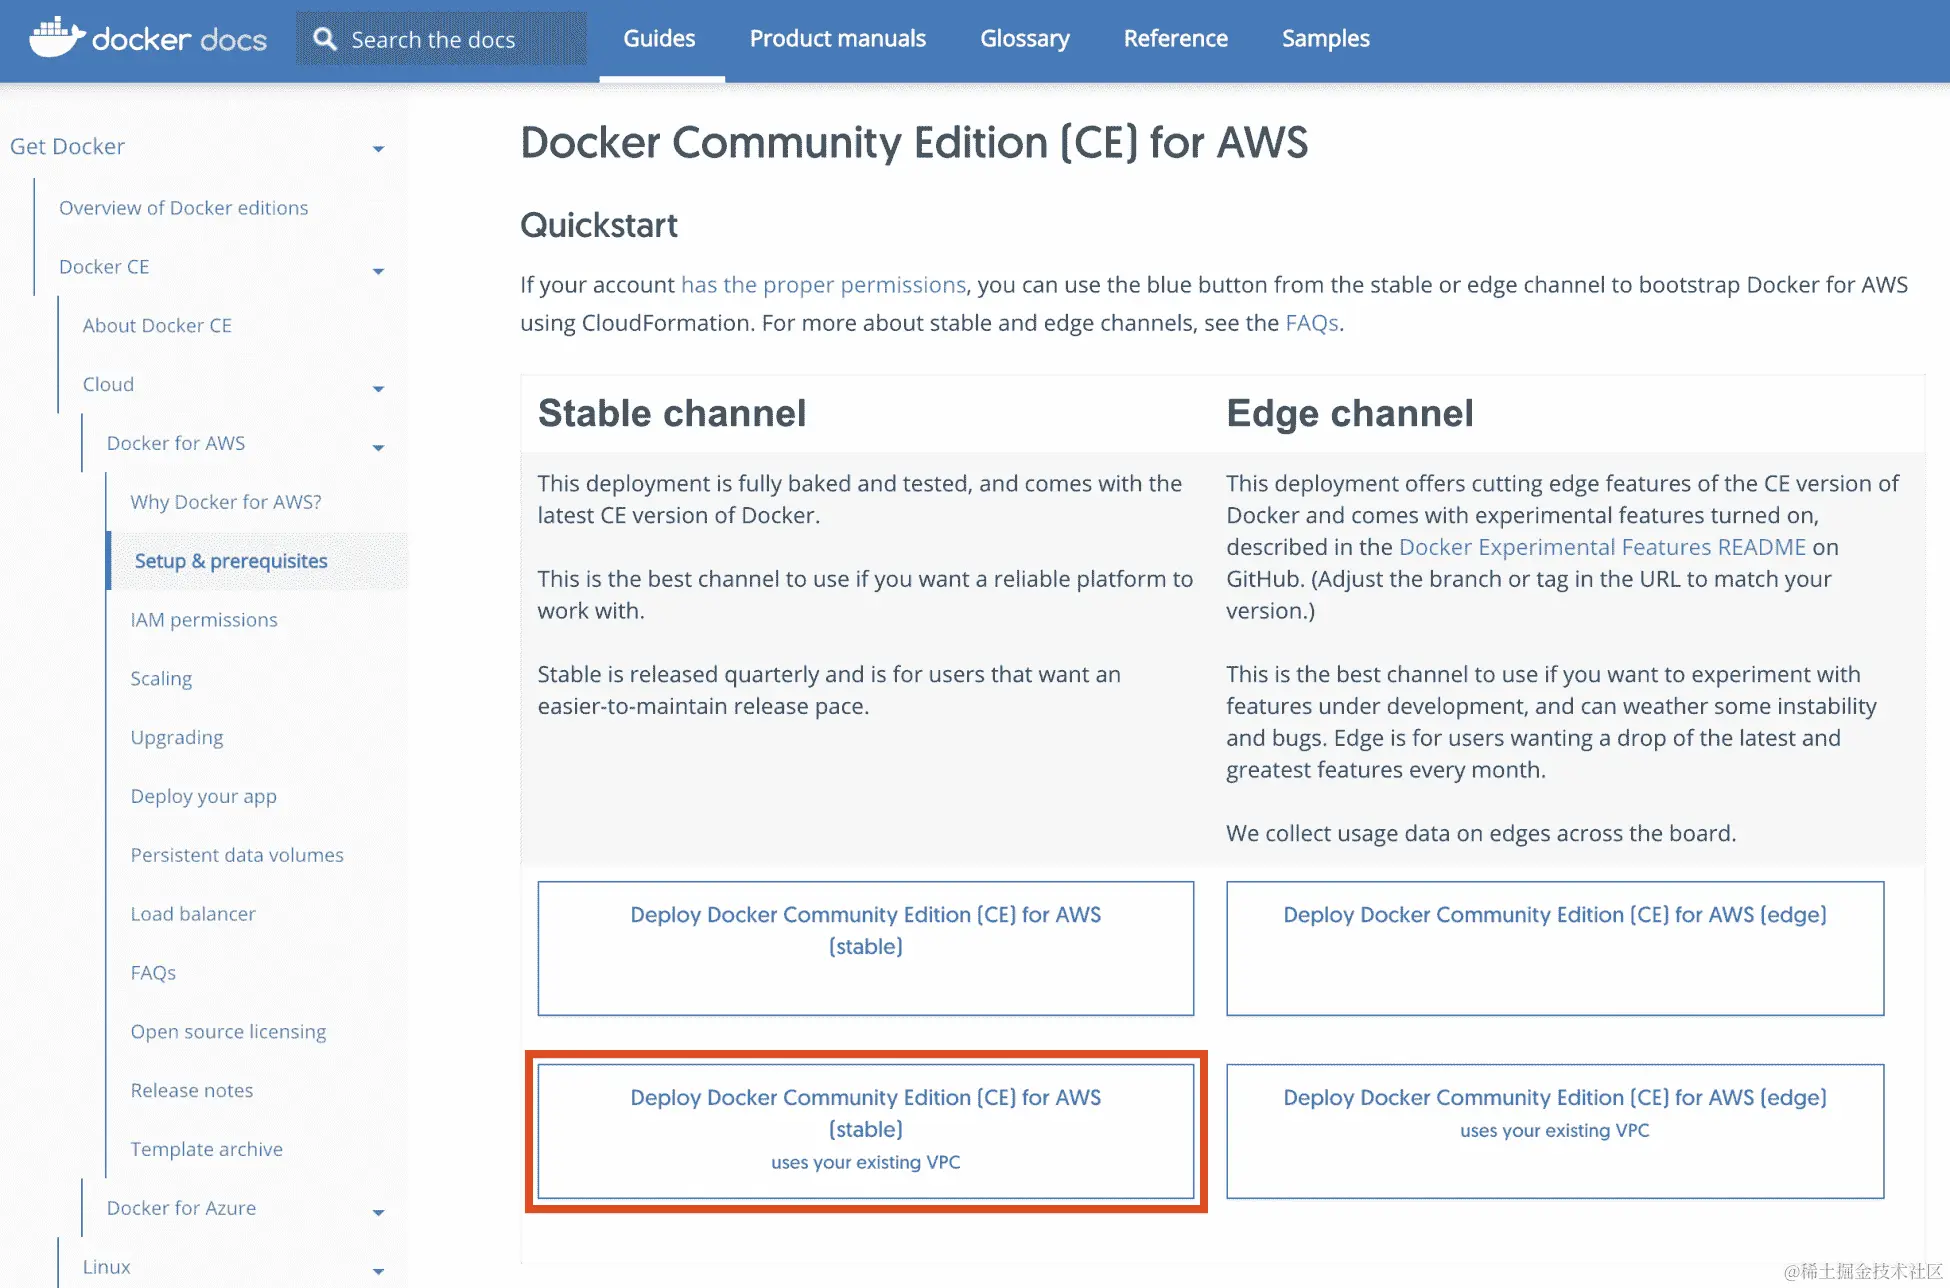1950x1288 pixels.
Task: Select Release notes in sidebar
Action: coord(192,1090)
